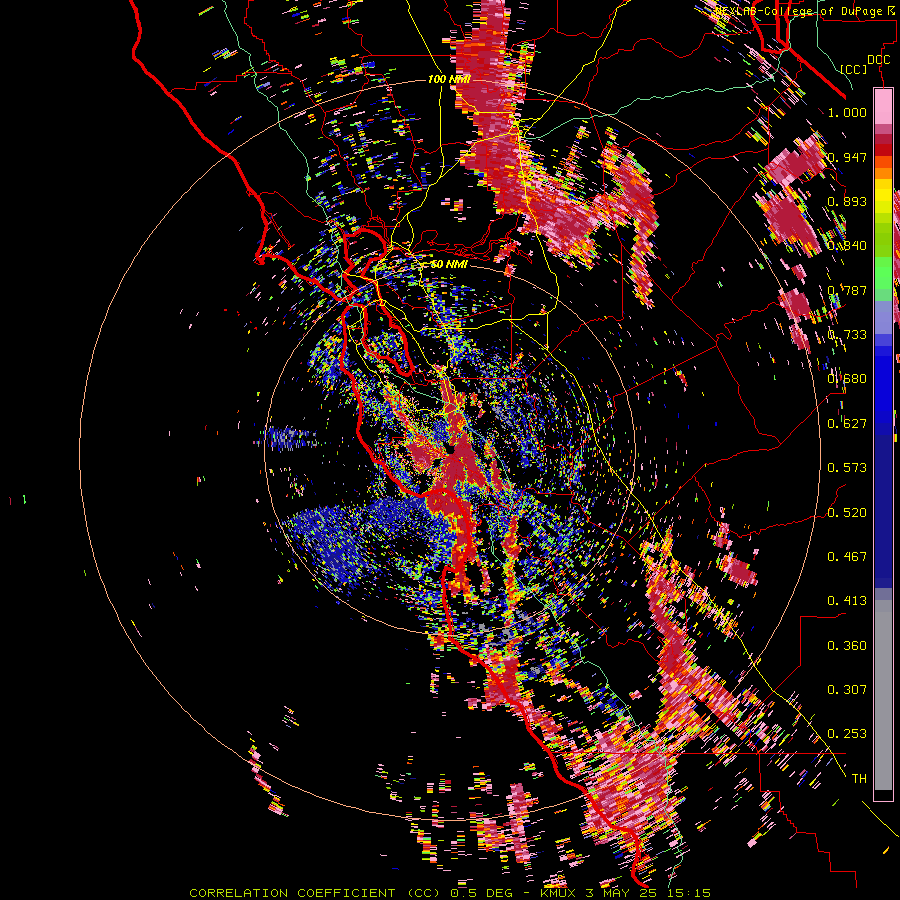Image resolution: width=900 pixels, height=900 pixels.
Task: Pick the light pink top segment of the color bar
Action: pos(883,106)
